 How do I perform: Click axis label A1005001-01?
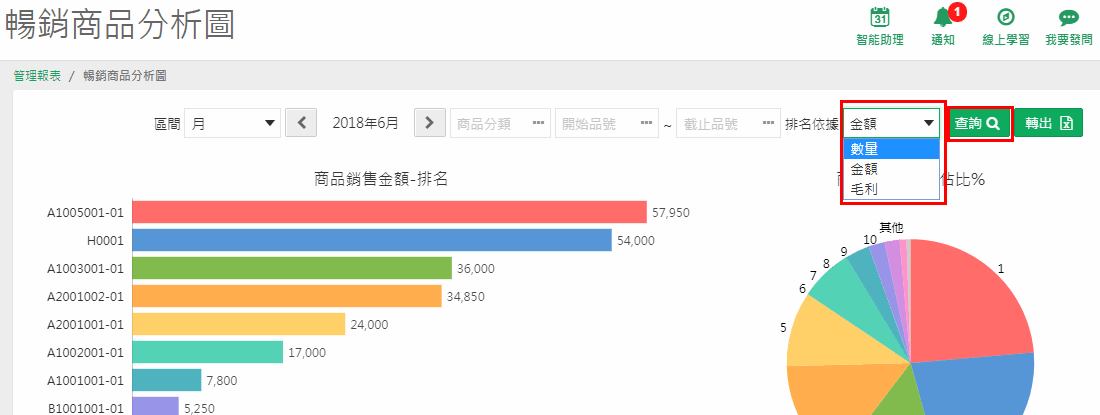pos(86,212)
